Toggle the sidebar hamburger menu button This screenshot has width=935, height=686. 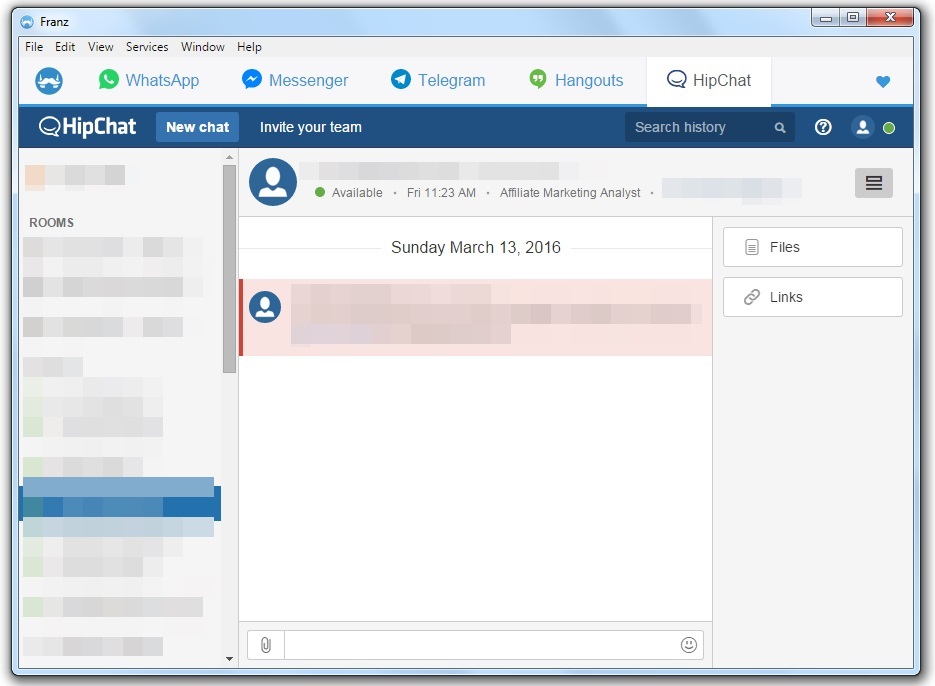874,183
